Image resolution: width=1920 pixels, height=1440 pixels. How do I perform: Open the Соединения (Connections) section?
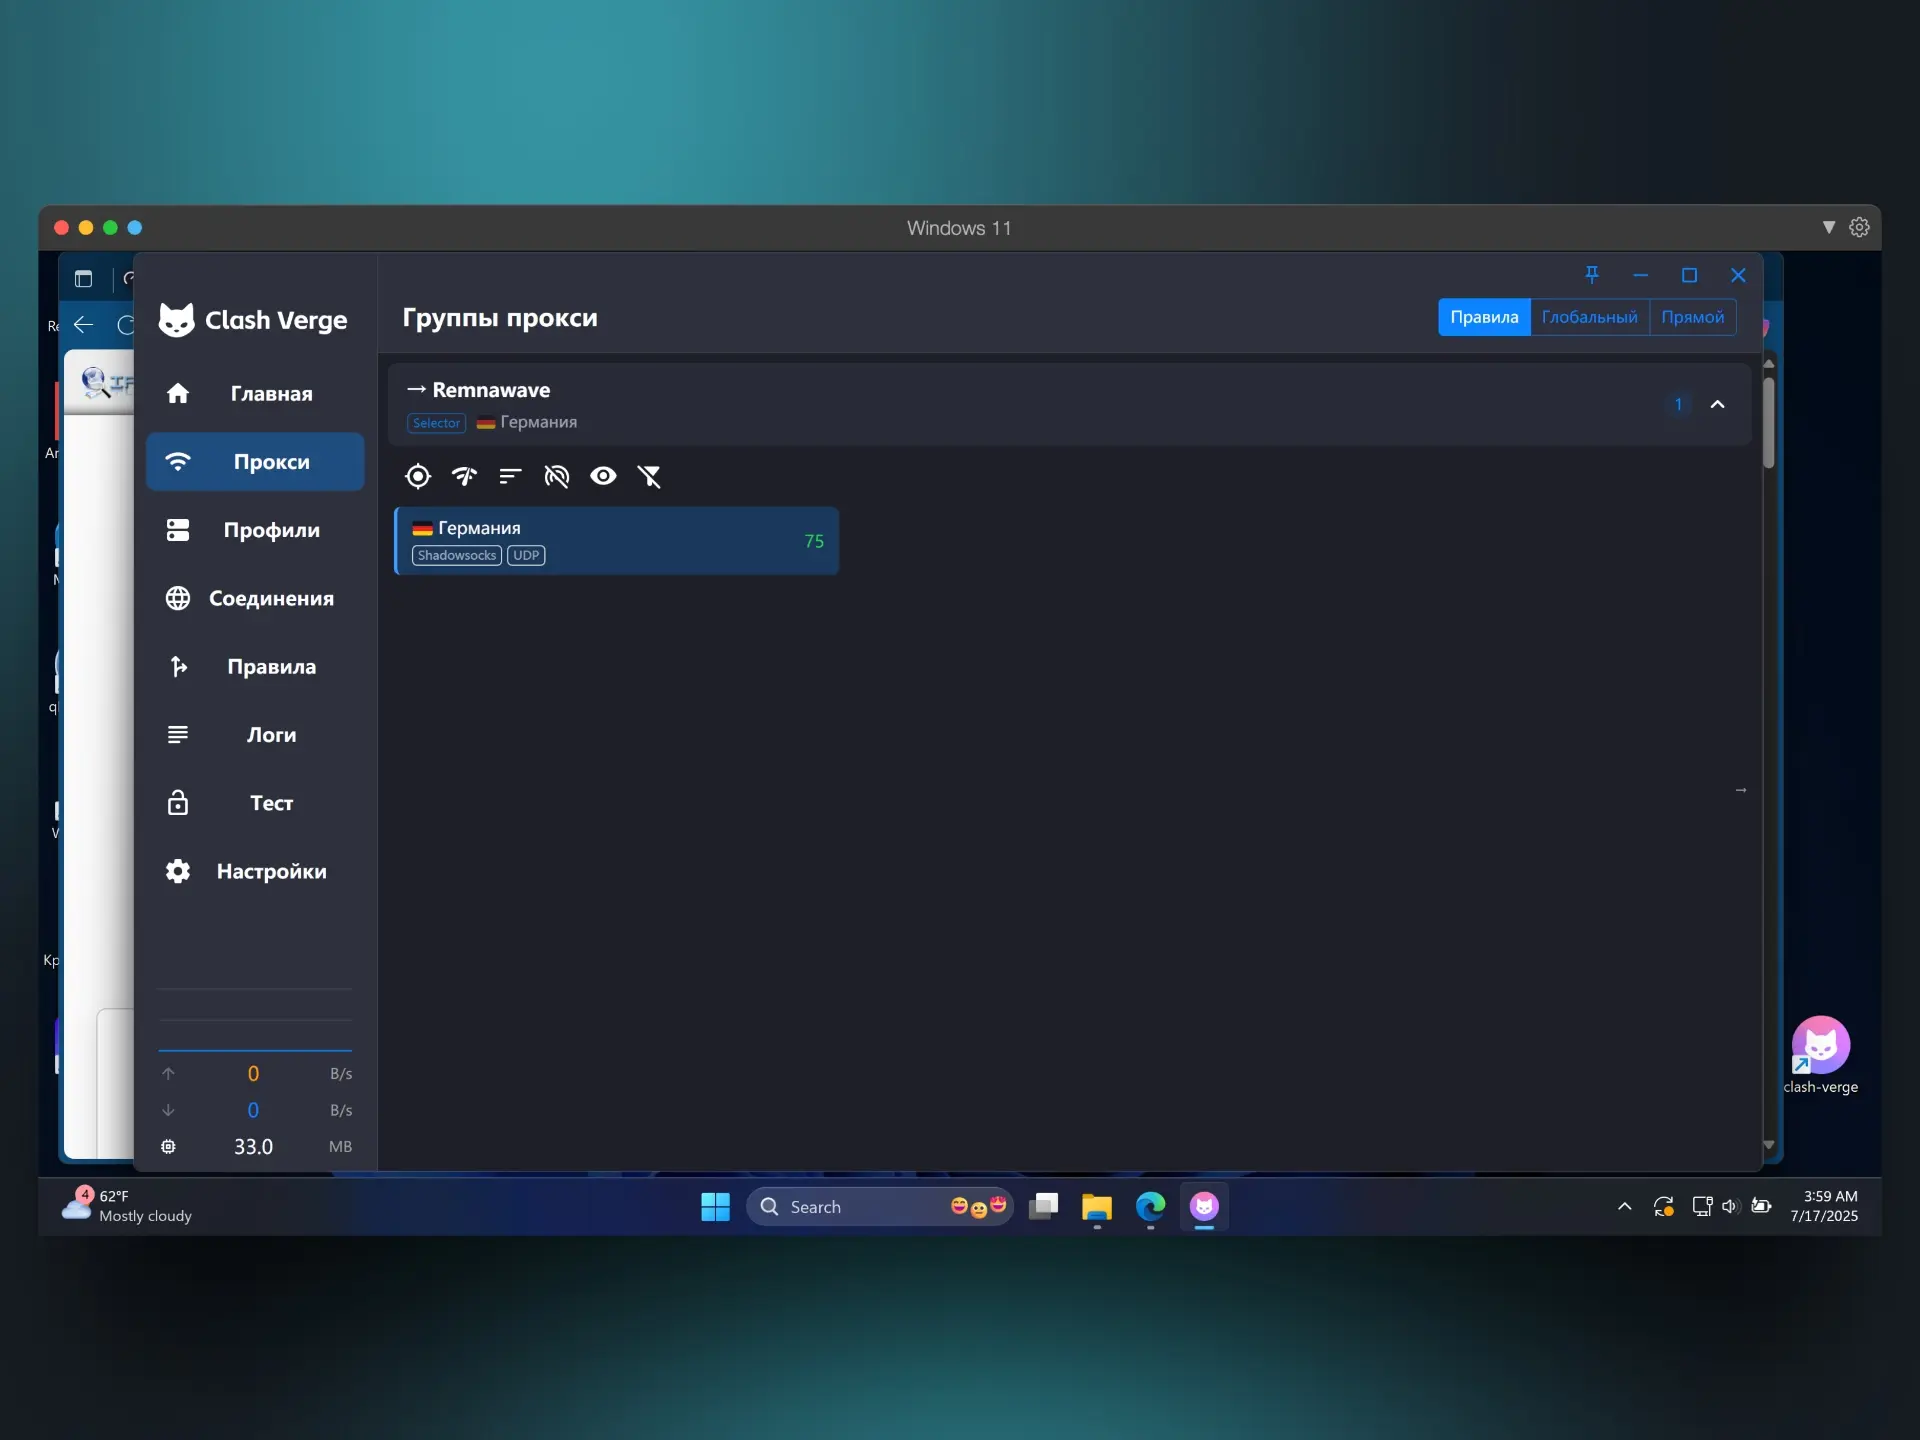pos(254,598)
